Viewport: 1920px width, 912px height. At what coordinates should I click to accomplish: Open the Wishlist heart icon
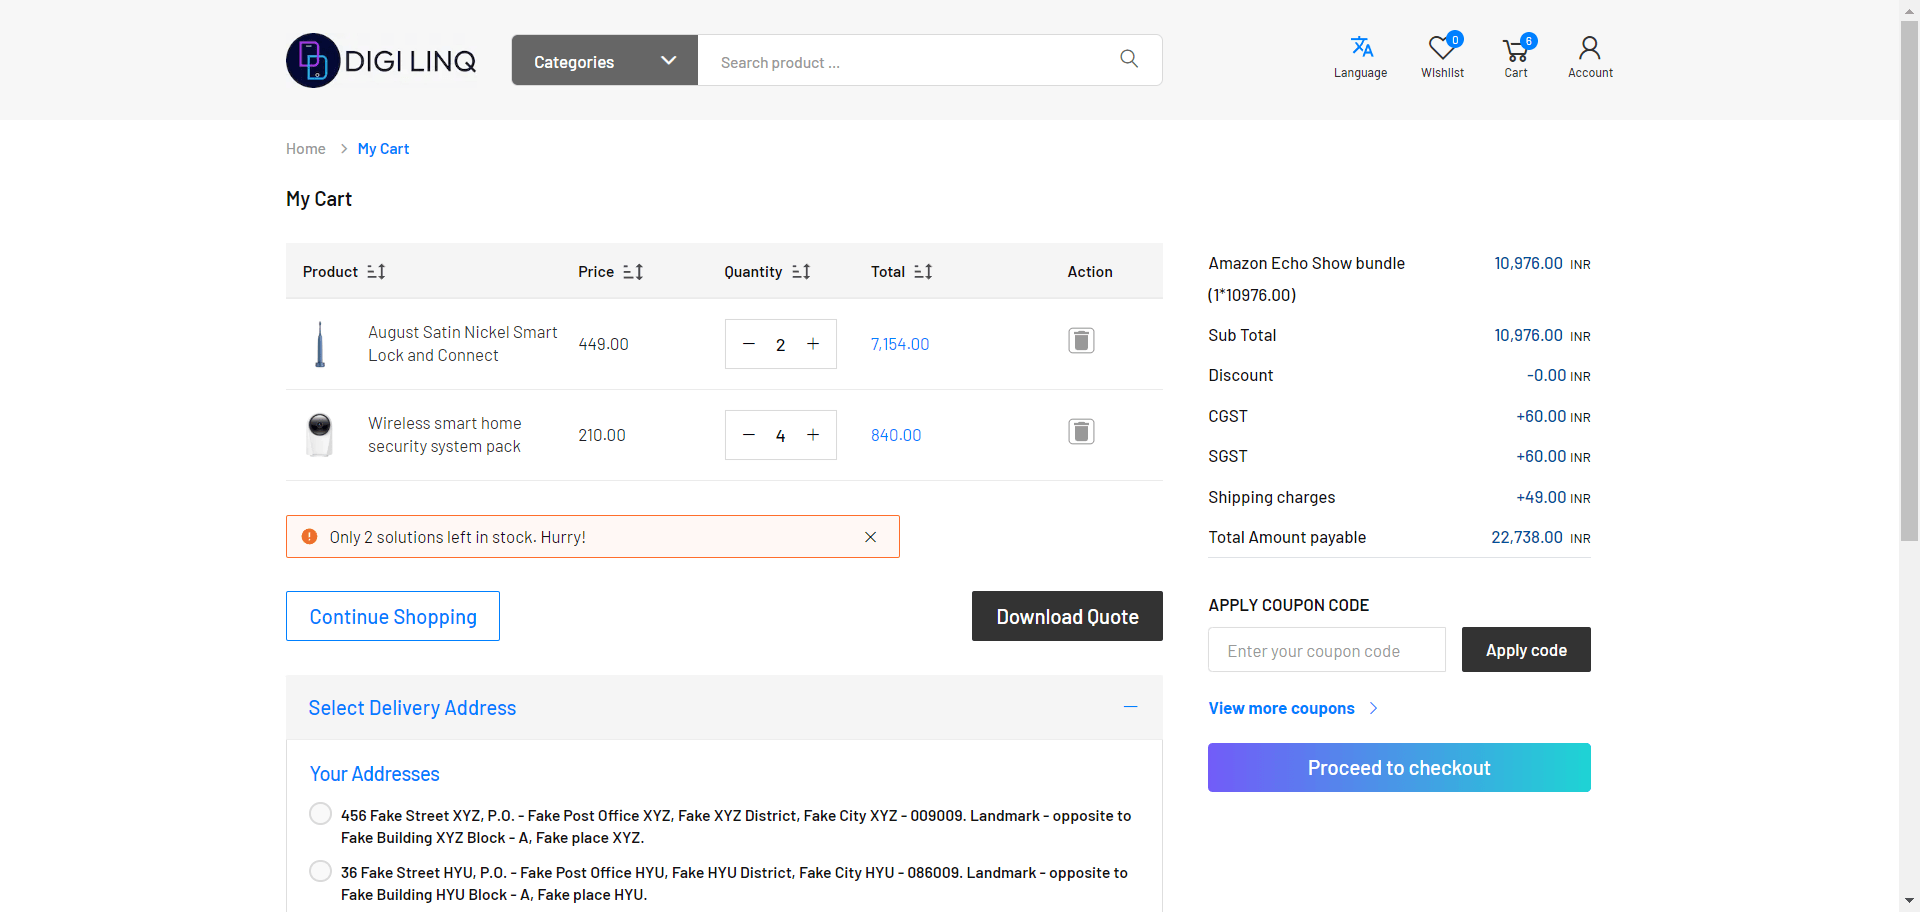coord(1442,48)
